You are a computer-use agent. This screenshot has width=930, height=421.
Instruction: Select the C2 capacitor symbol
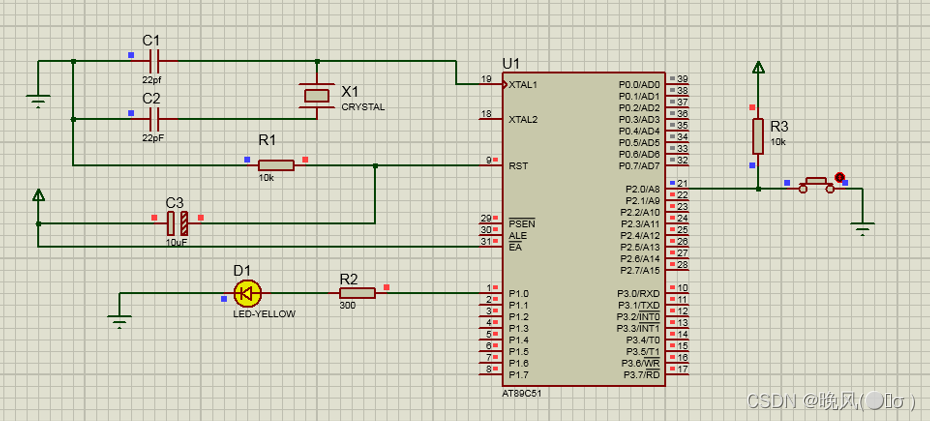pos(155,119)
